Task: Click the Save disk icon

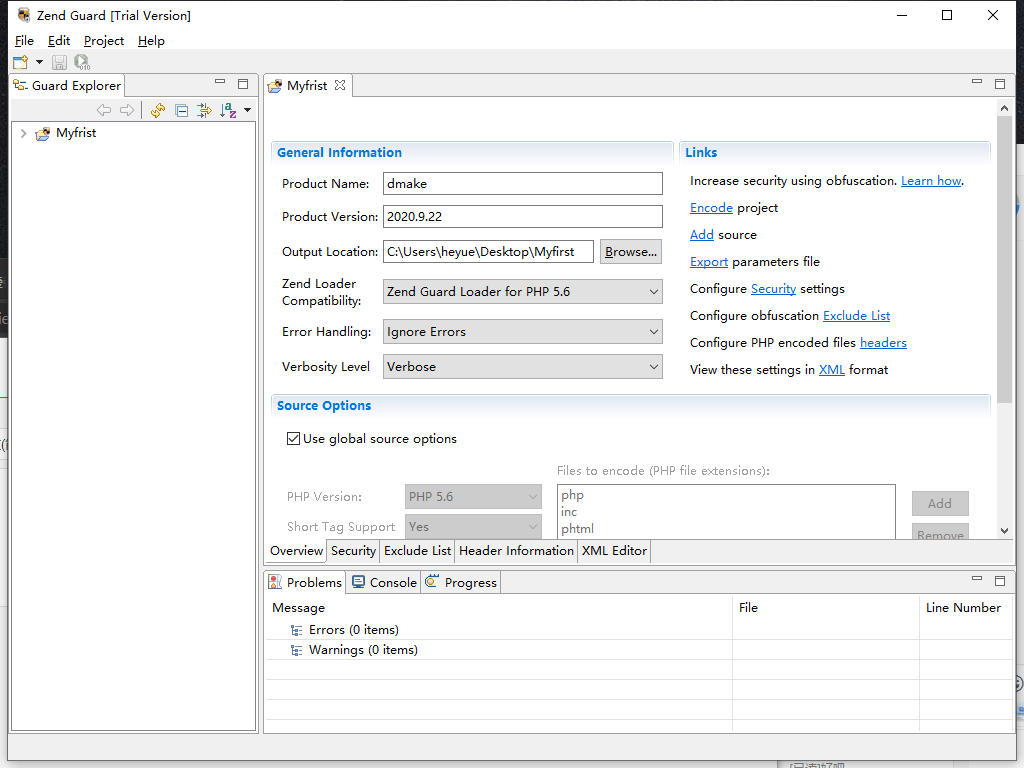Action: tap(59, 62)
